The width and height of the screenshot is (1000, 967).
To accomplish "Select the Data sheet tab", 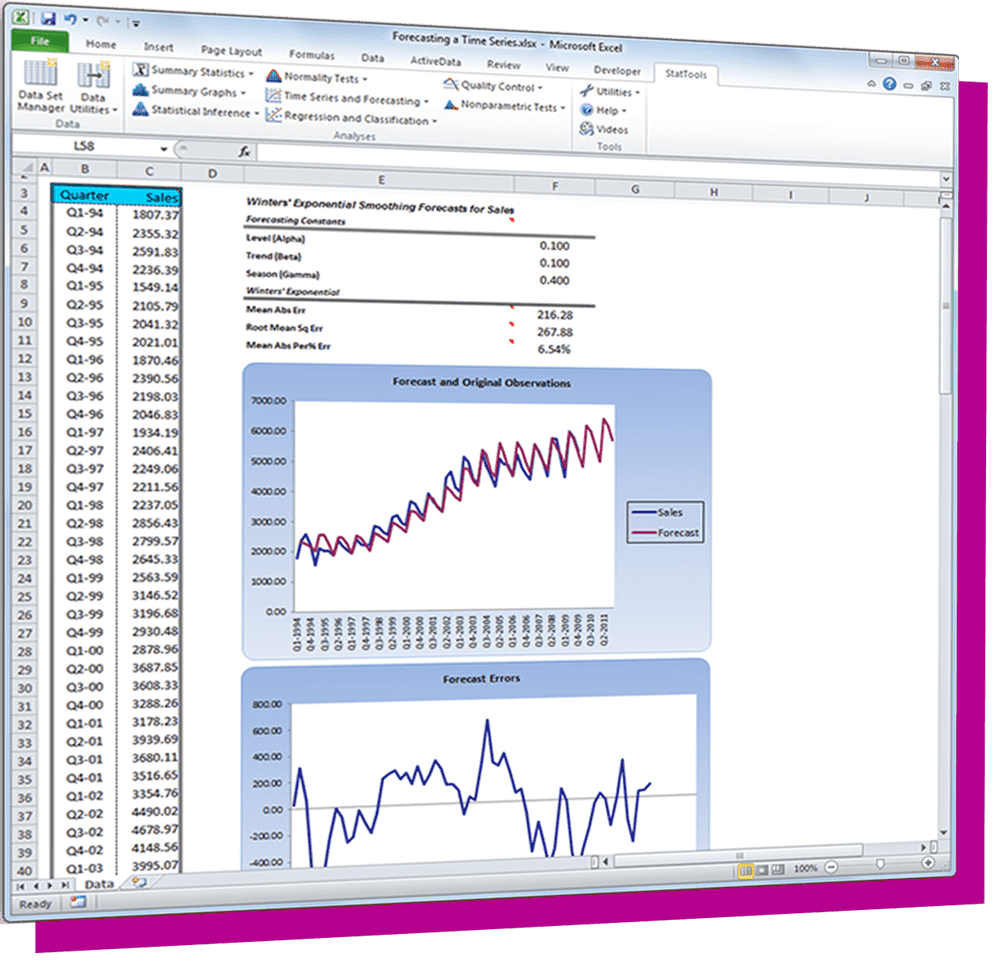I will 98,884.
